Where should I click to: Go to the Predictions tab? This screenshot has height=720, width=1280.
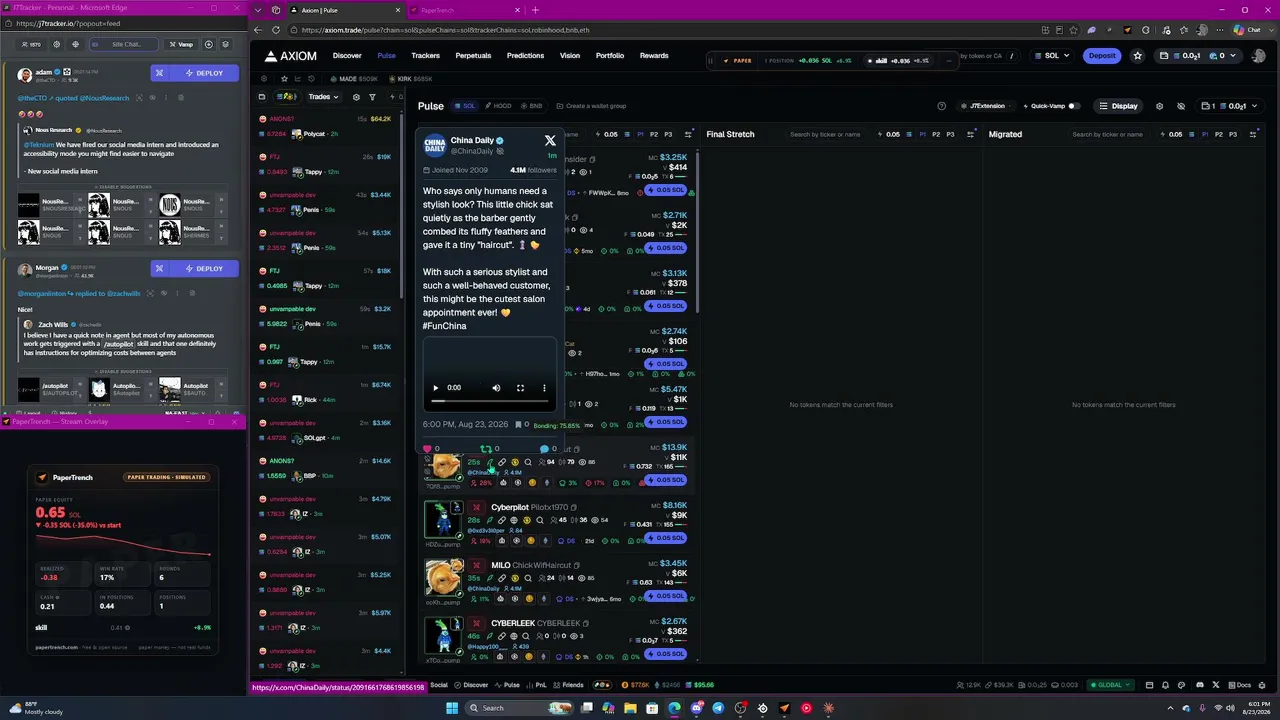(x=525, y=56)
